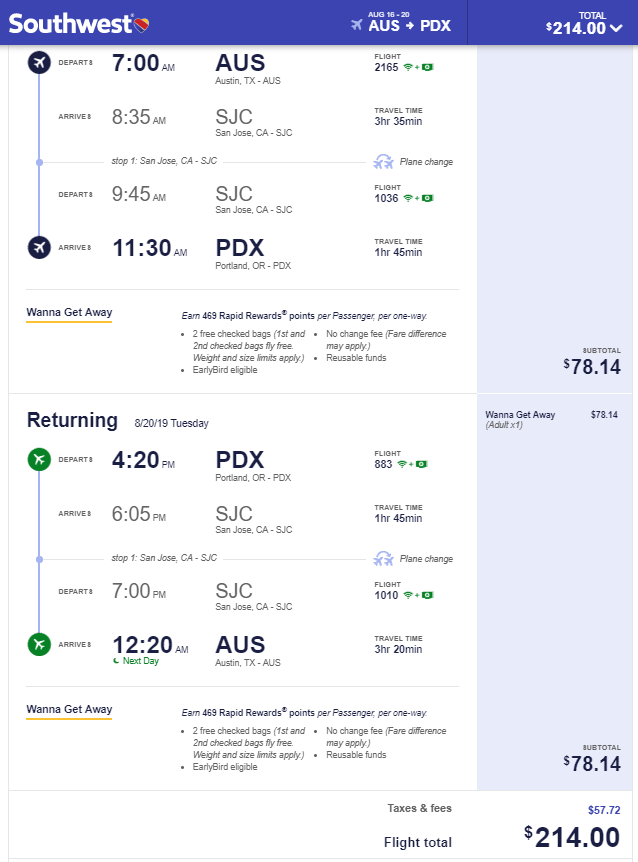
Task: Click the dark departure plane icon at 7:00 AM
Action: [39, 63]
